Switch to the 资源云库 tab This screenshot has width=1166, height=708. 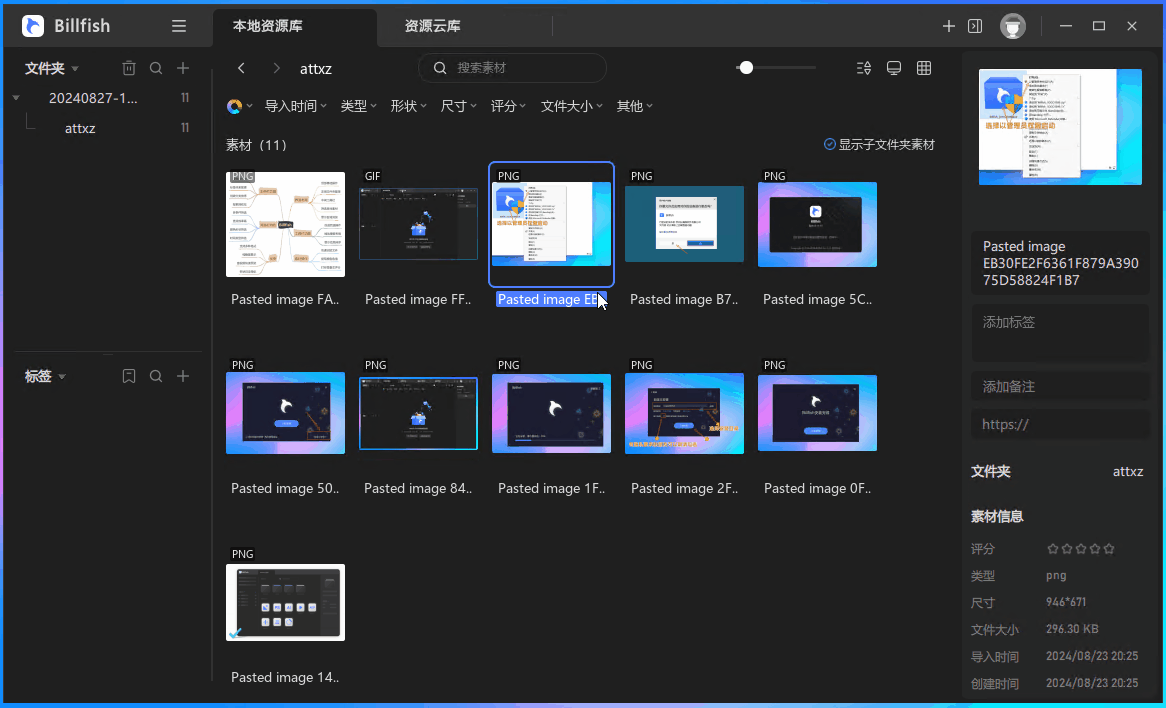433,27
